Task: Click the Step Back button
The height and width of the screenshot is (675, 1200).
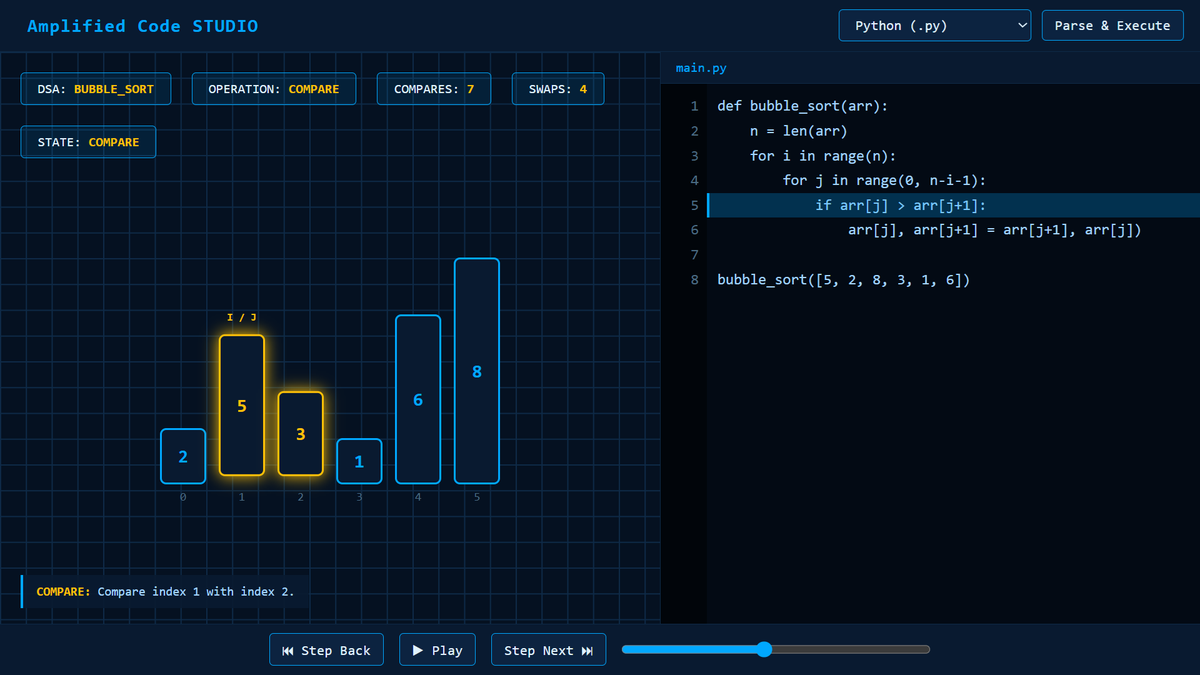Action: pos(327,650)
